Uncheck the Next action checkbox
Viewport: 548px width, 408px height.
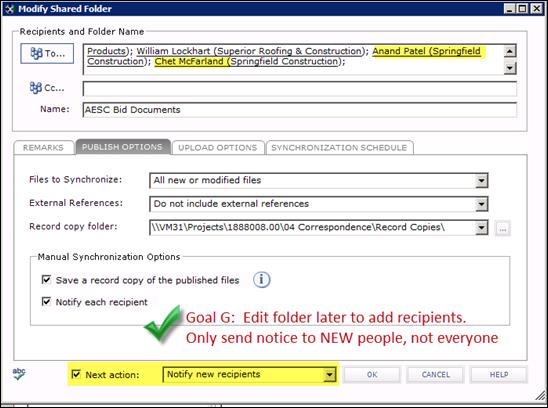[x=76, y=374]
